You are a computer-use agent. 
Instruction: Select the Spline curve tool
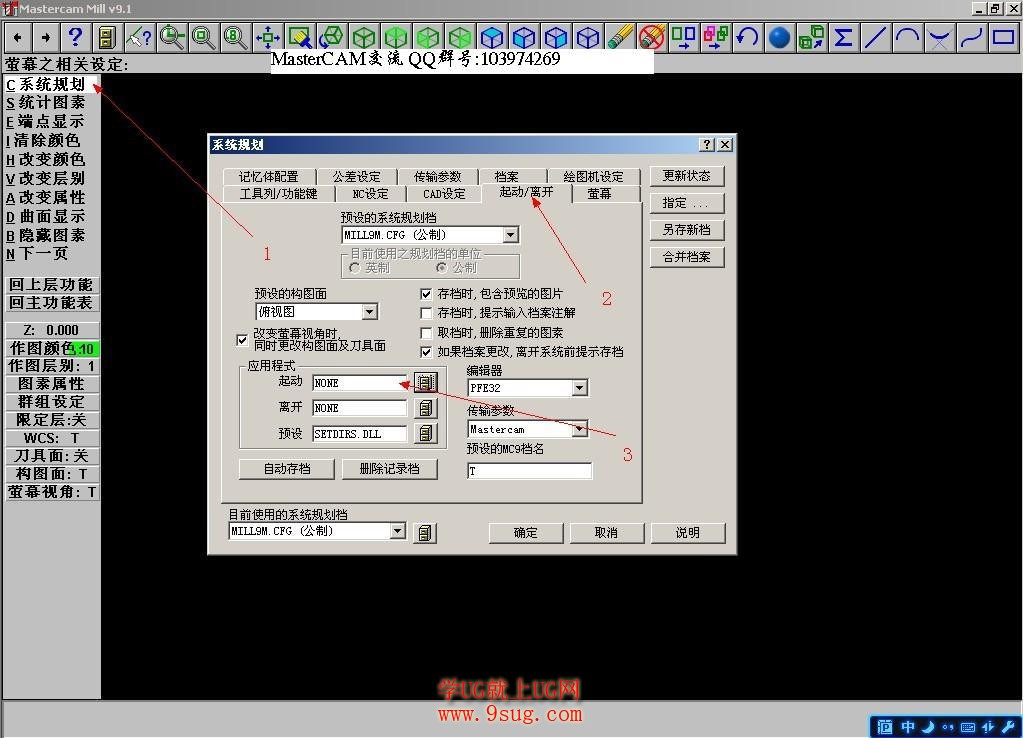click(971, 37)
